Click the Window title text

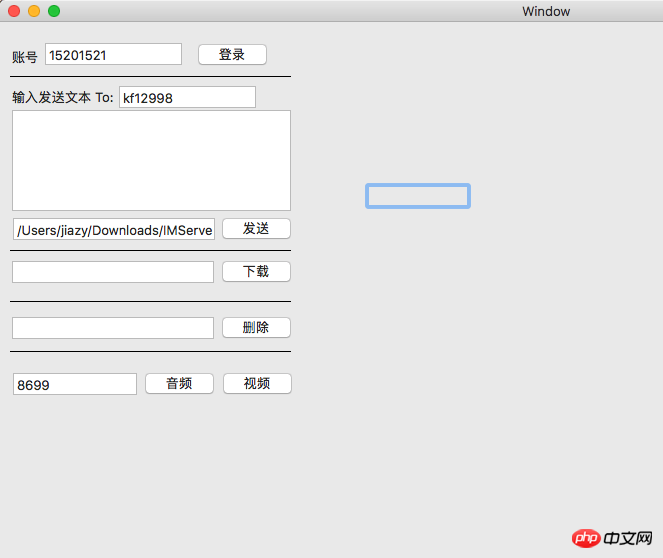pos(546,11)
